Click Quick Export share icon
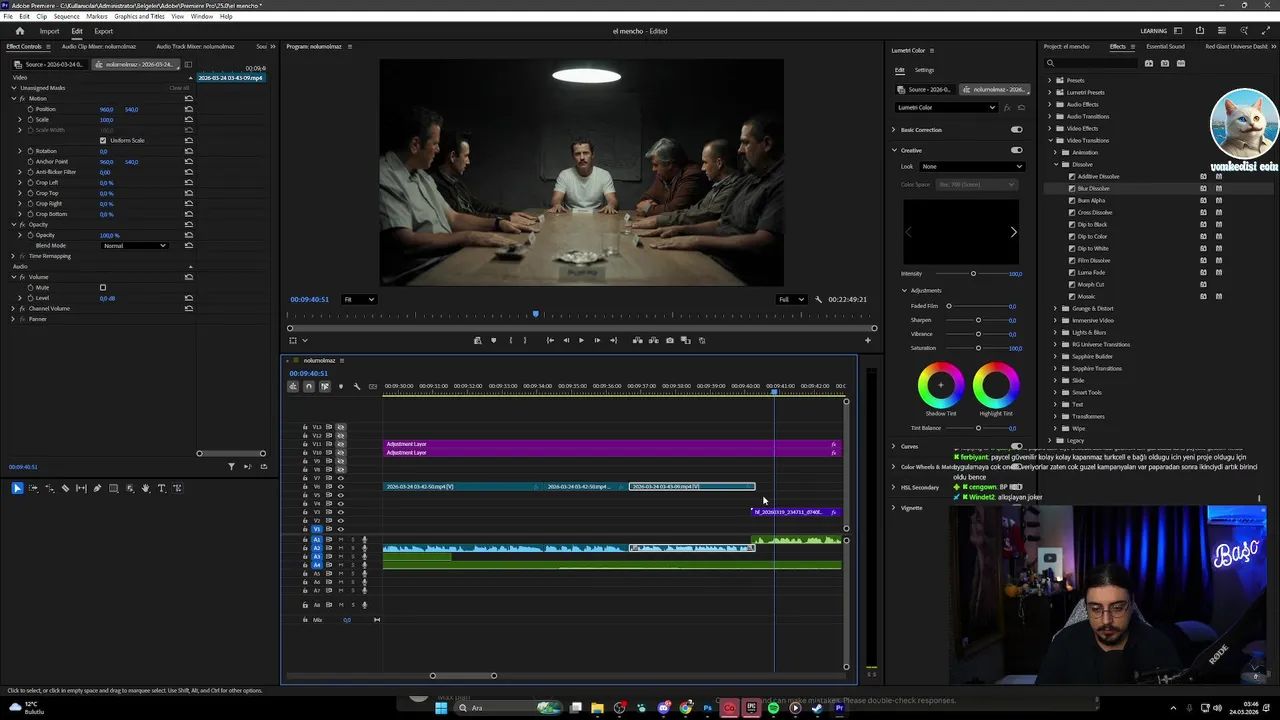This screenshot has width=1280, height=720. 1200,31
